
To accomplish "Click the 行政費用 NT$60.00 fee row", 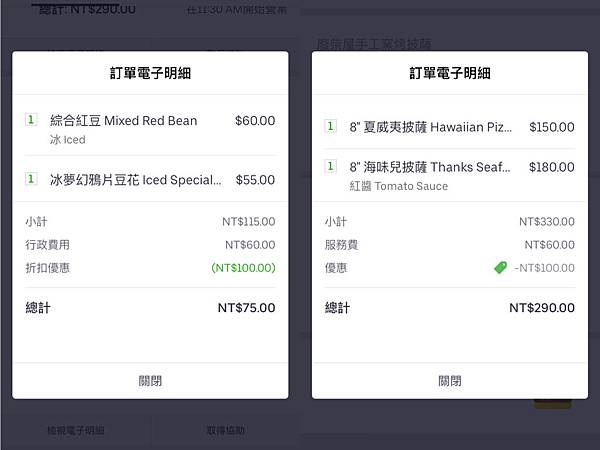I will 150,244.
